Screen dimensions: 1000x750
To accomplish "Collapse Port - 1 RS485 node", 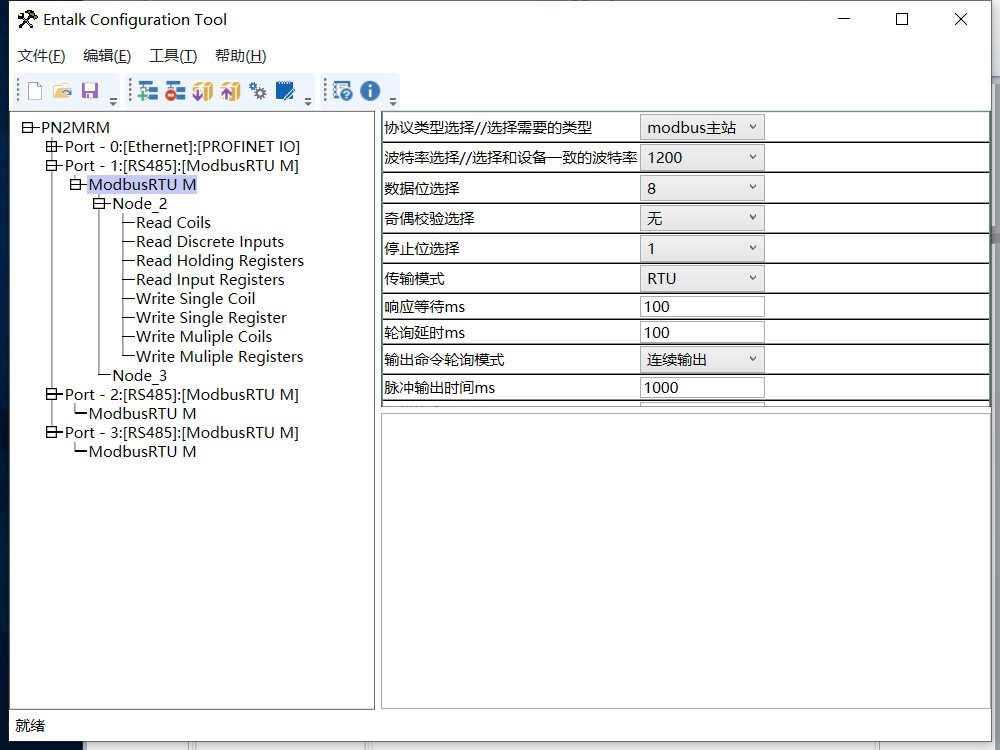I will click(52, 166).
